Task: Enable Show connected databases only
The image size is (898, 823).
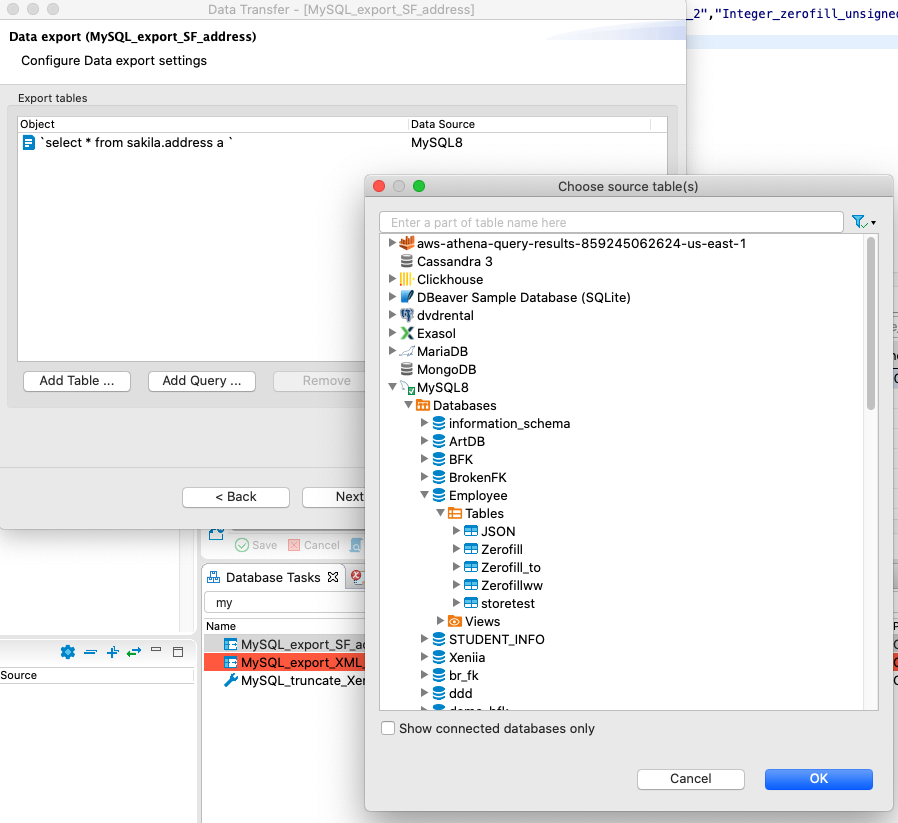Action: pyautogui.click(x=387, y=729)
